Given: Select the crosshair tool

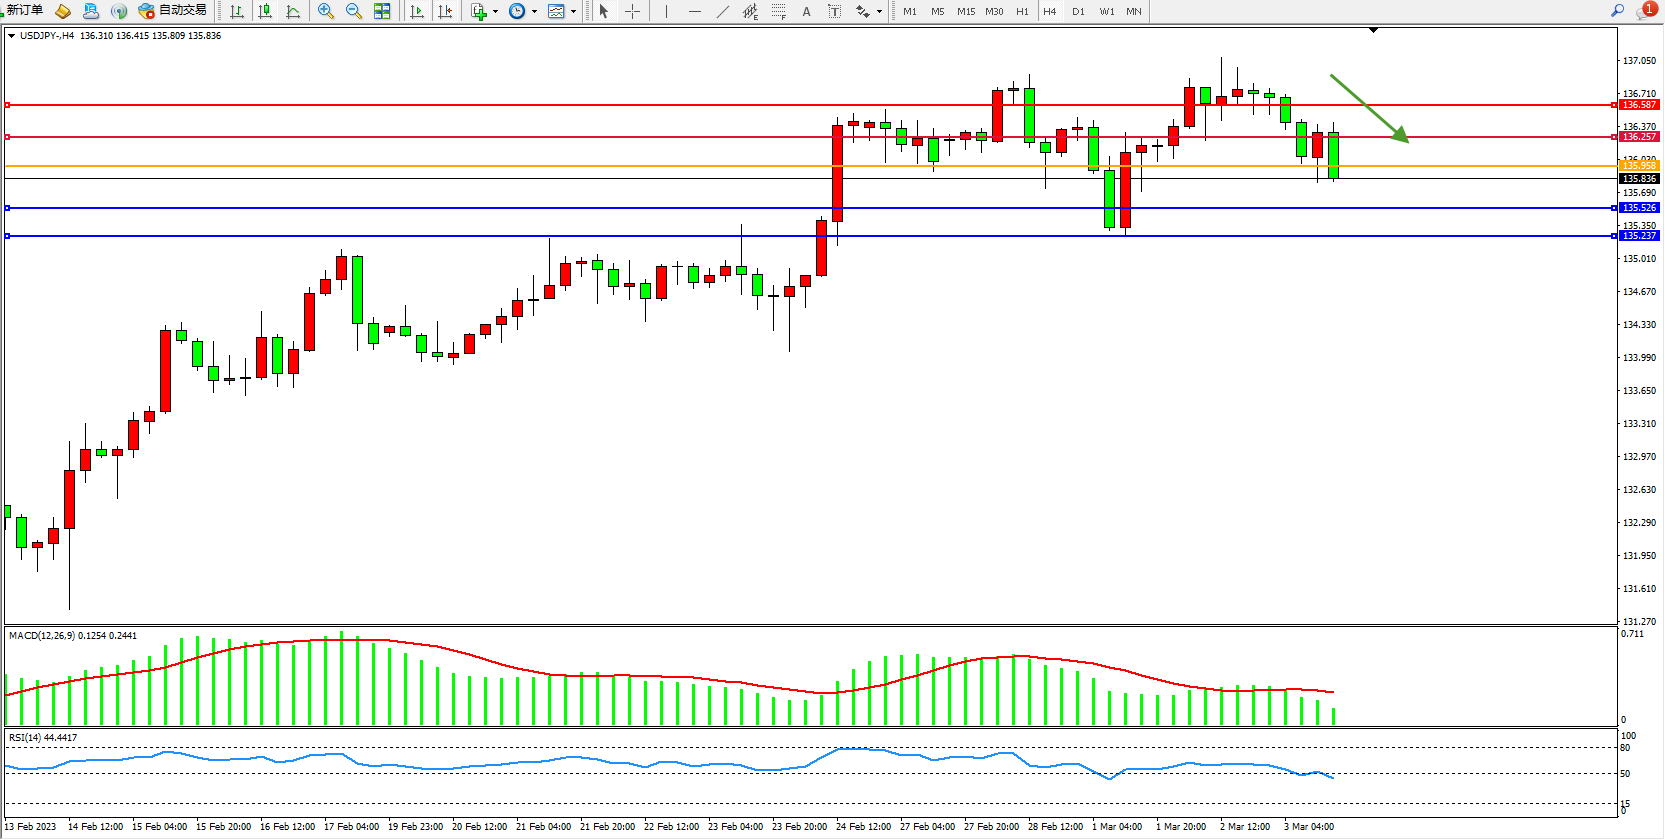Looking at the screenshot, I should (632, 12).
